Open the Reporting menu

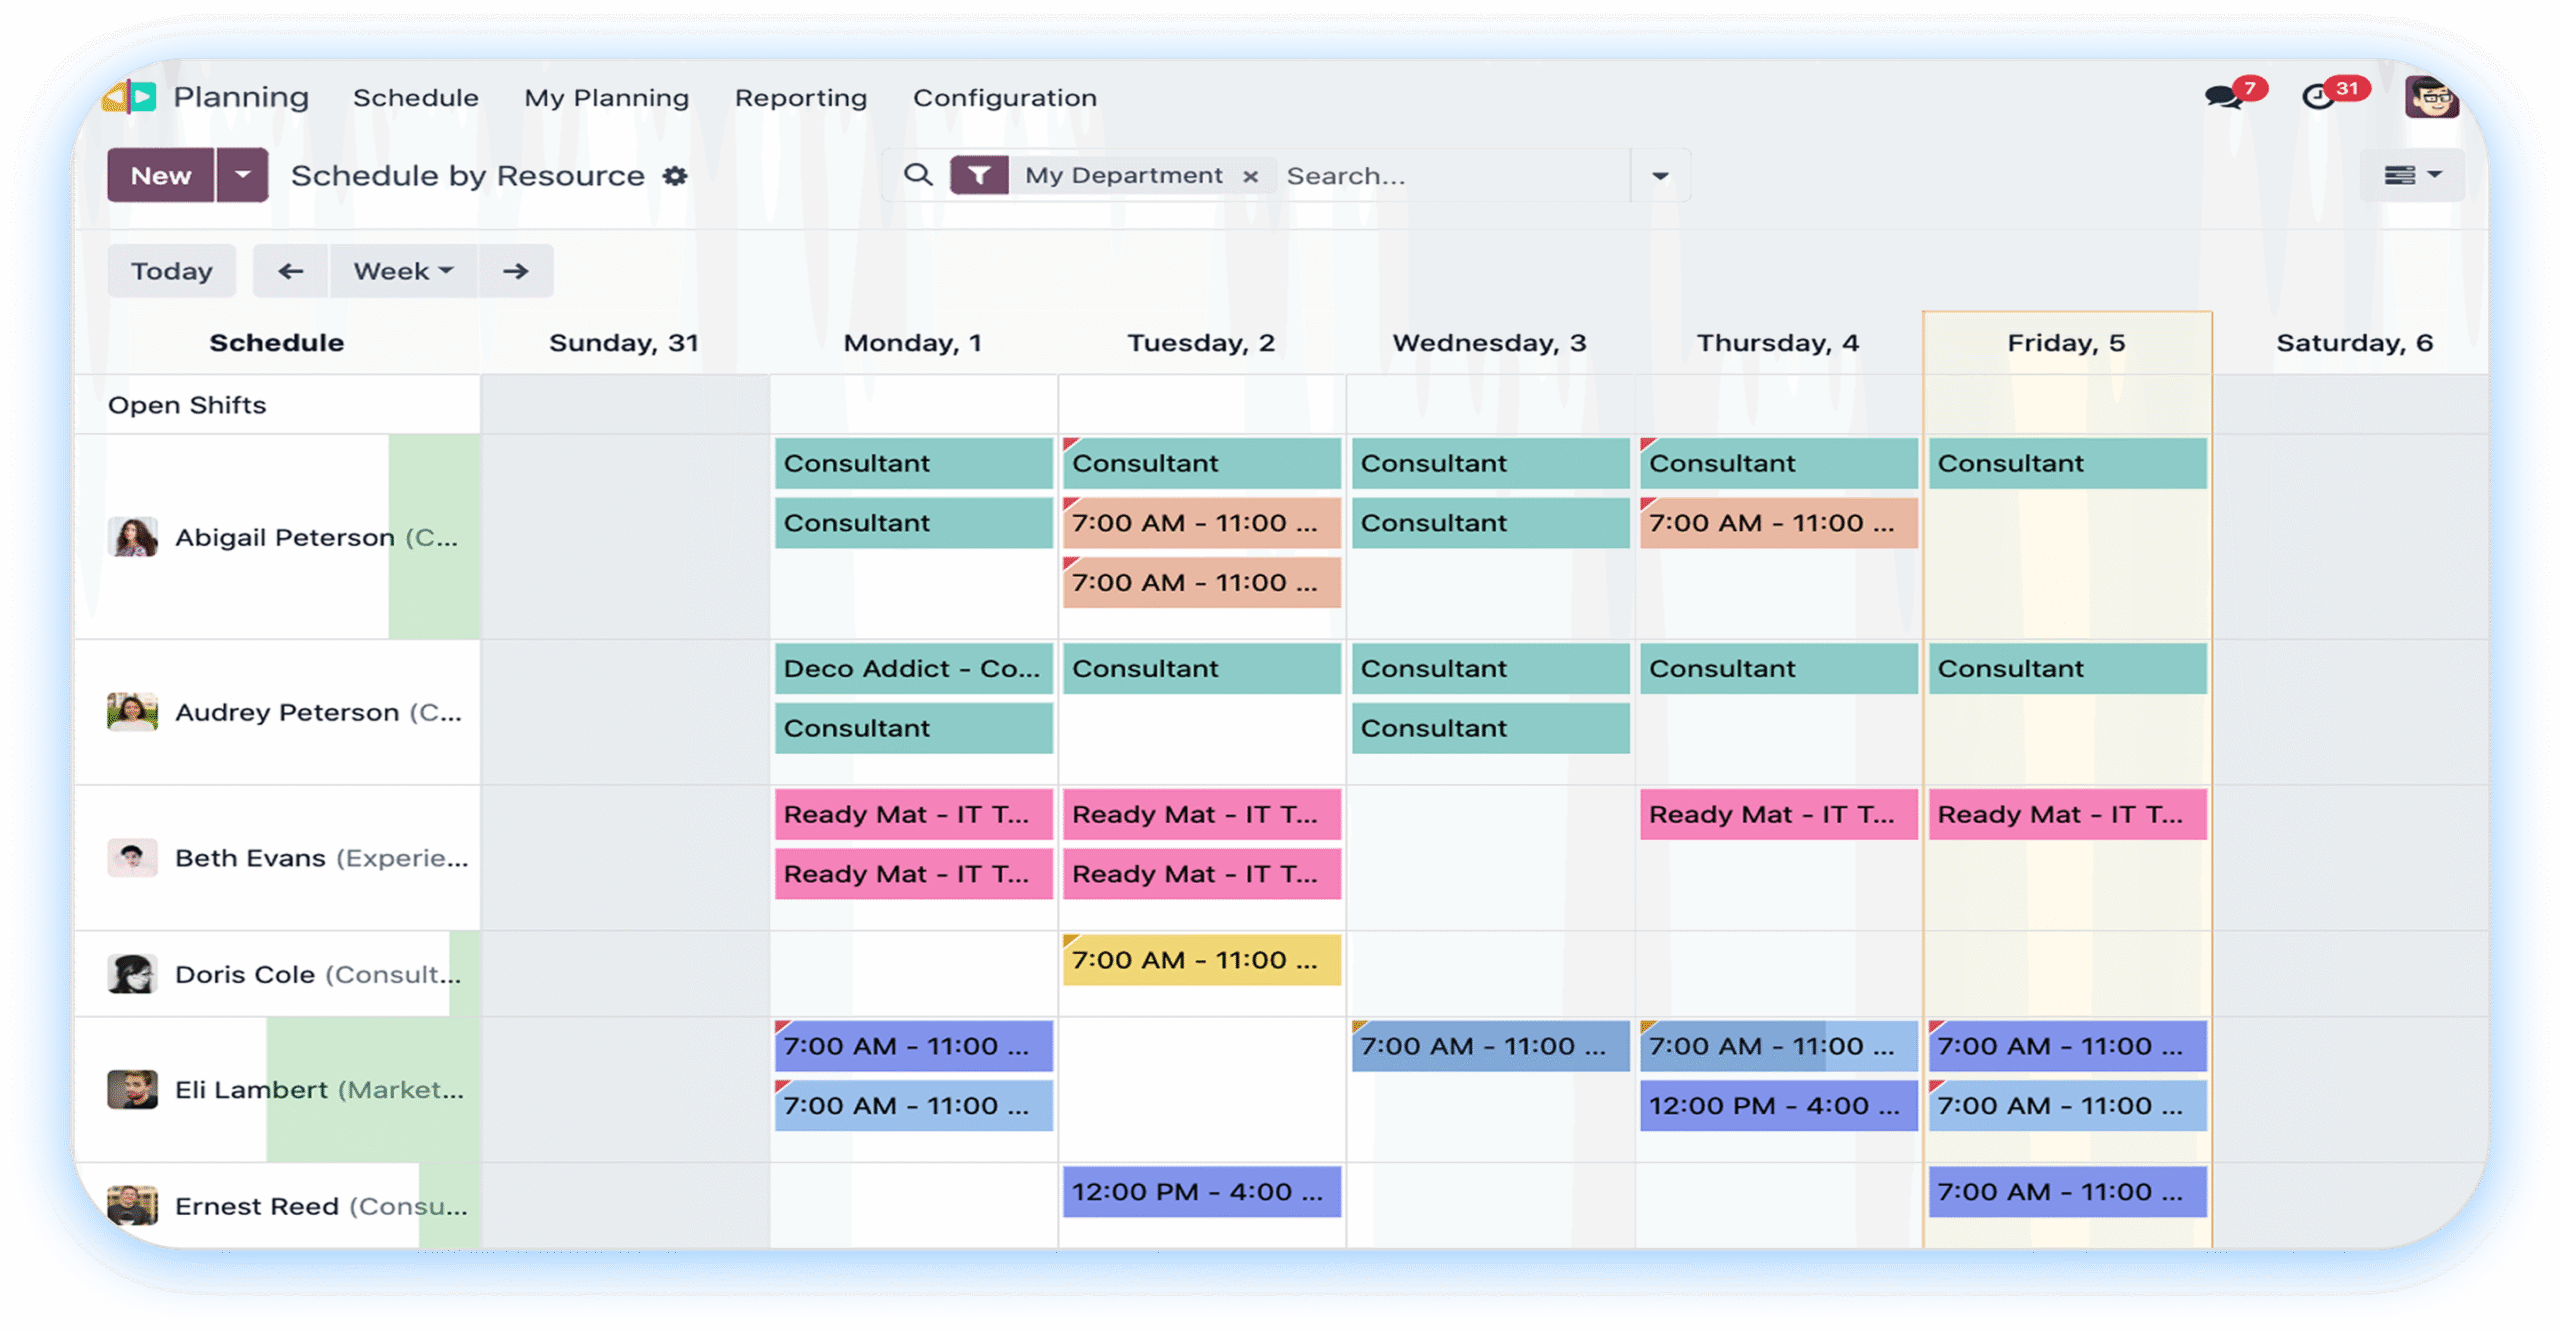800,98
